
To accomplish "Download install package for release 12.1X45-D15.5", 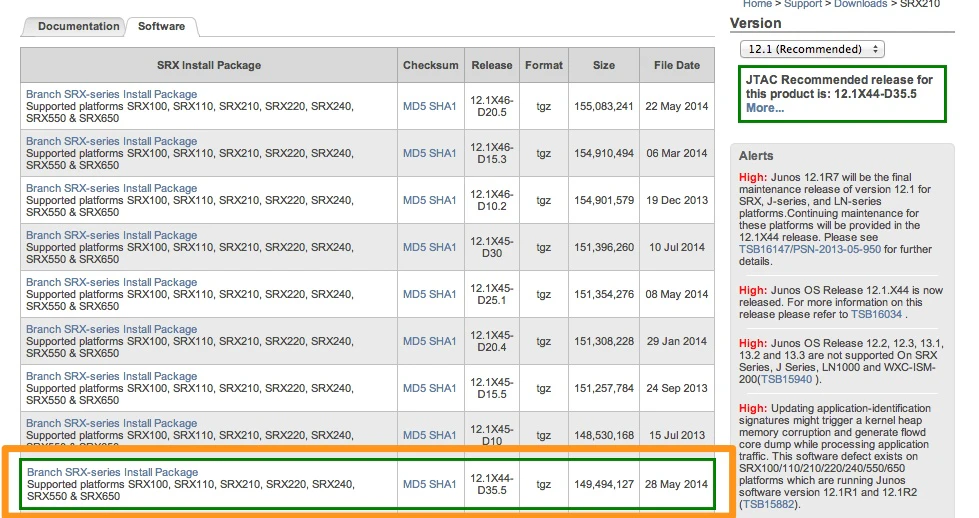I will pos(111,376).
